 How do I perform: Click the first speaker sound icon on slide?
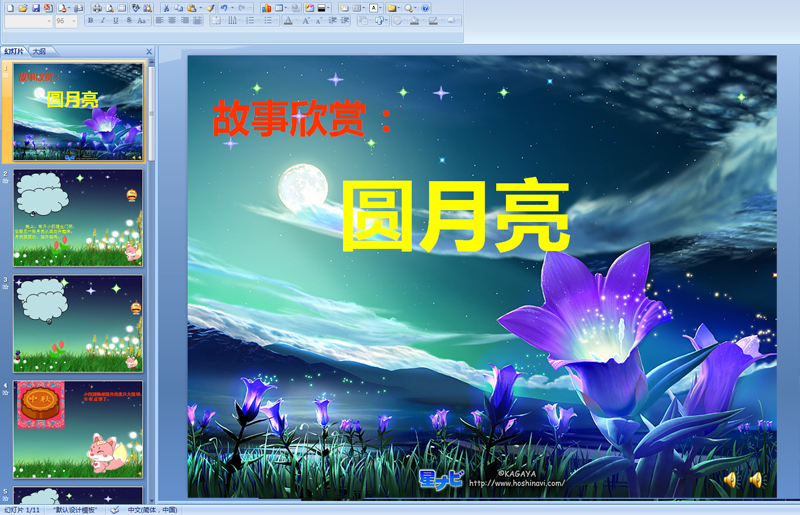[731, 480]
